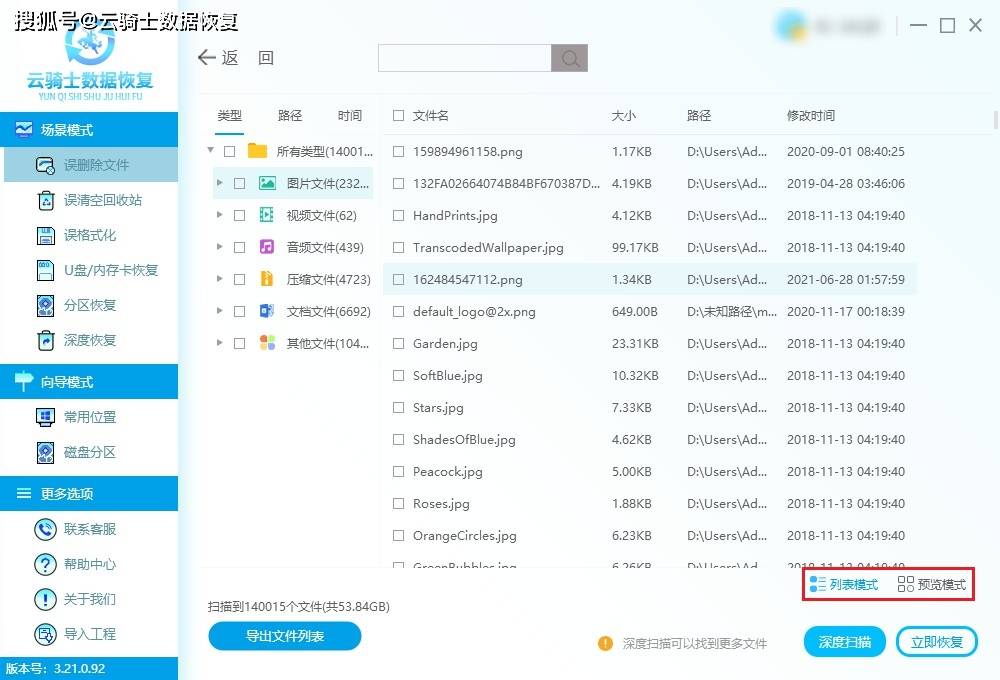Select the default_logo@2x.png file row
Screen dimensions: 1000x680
[x=649, y=312]
